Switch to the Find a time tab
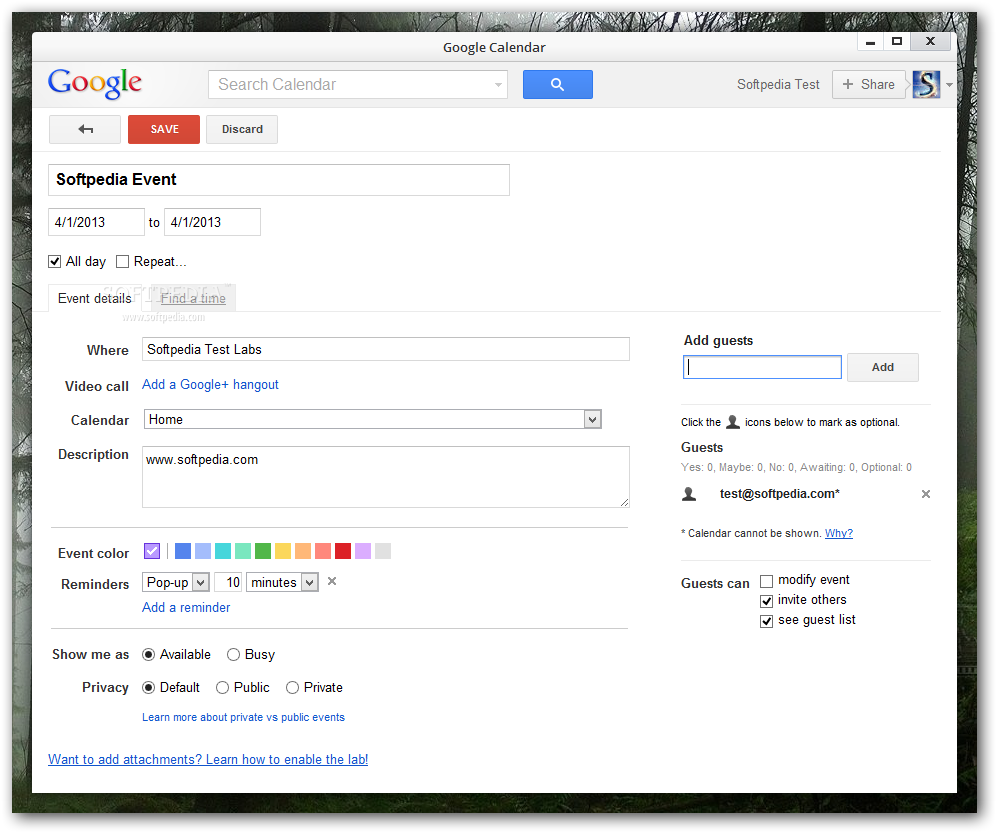Image resolution: width=997 pixels, height=833 pixels. (193, 298)
